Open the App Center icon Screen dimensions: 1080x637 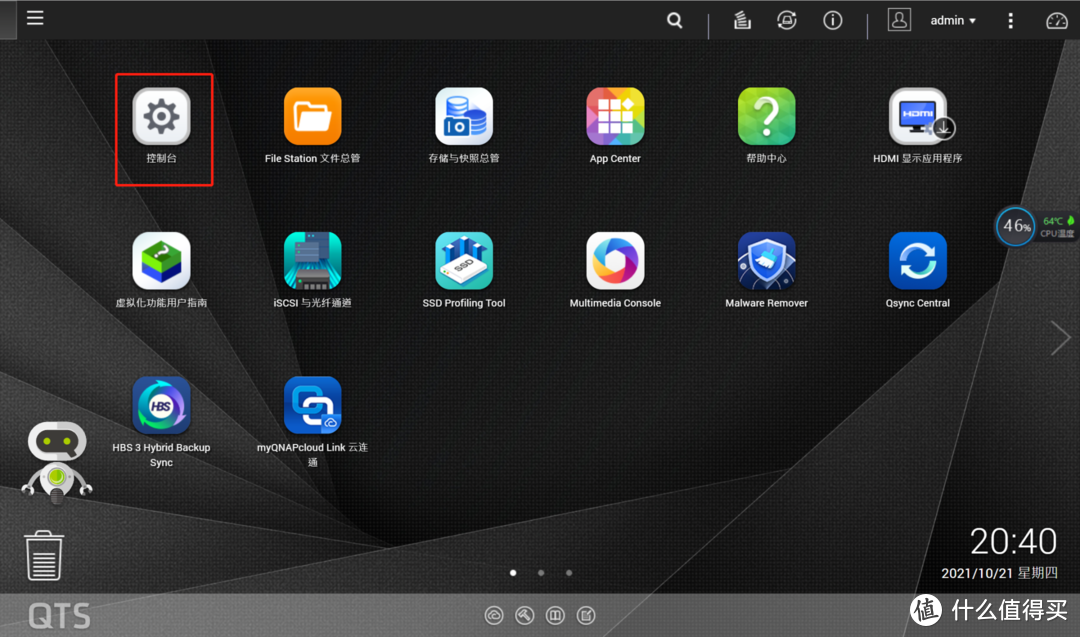615,116
